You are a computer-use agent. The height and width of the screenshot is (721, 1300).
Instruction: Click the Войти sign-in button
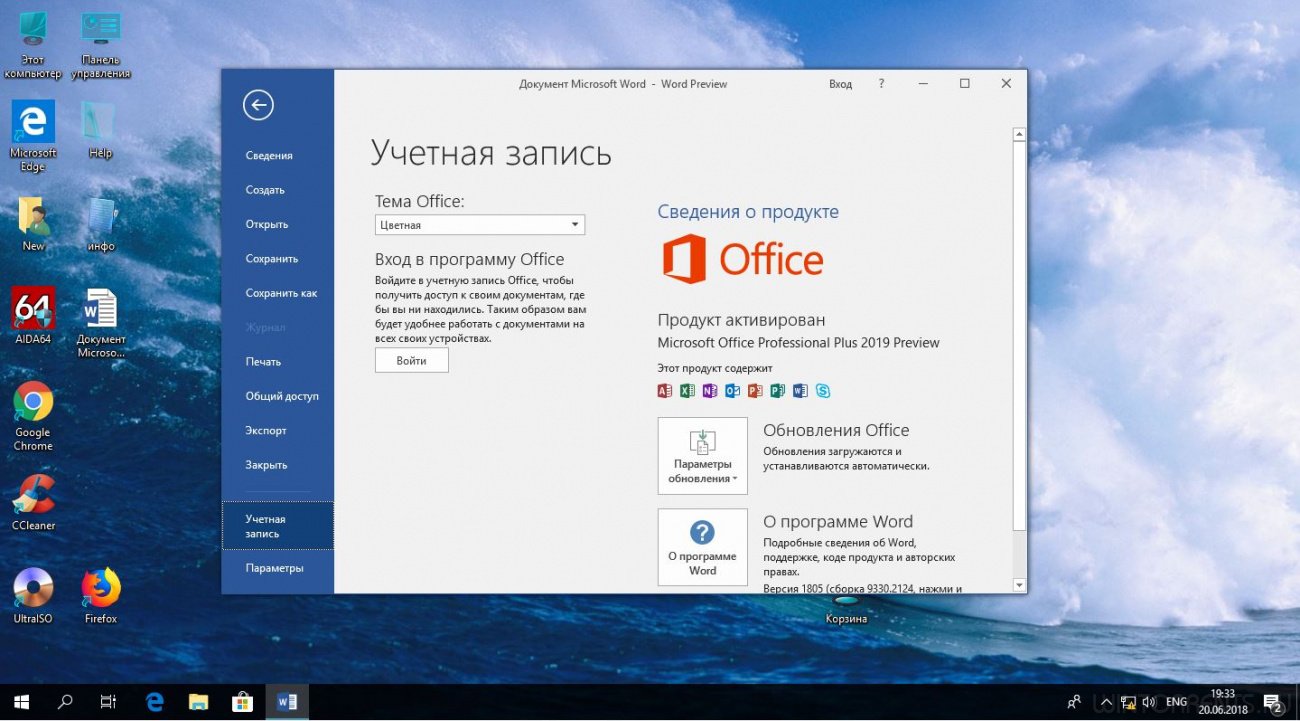tap(411, 360)
